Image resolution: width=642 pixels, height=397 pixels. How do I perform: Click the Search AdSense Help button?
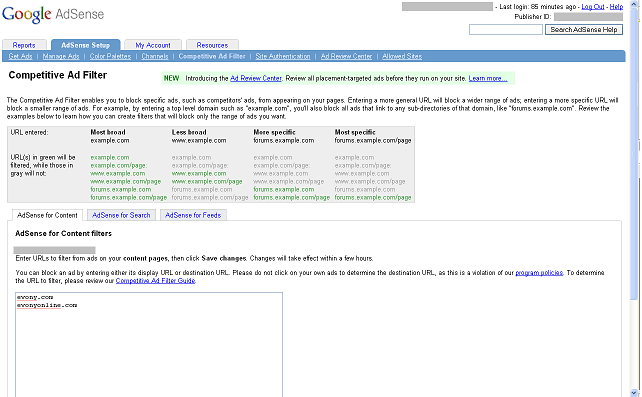click(584, 29)
